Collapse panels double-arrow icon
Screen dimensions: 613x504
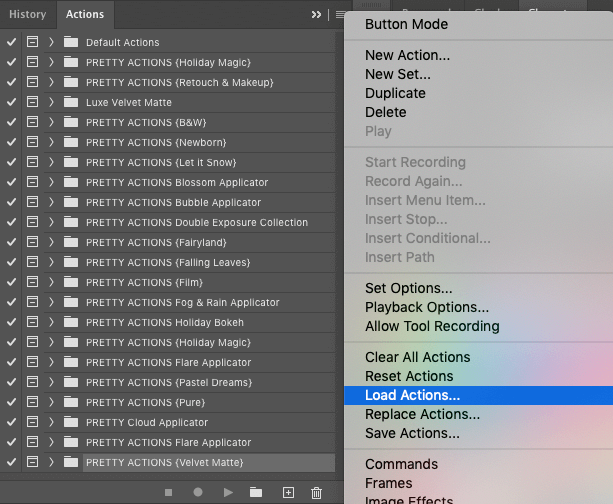coord(316,15)
